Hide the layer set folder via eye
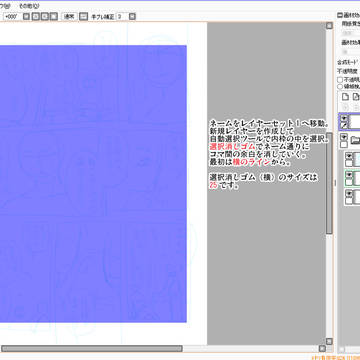360x360 pixels. tap(344, 137)
